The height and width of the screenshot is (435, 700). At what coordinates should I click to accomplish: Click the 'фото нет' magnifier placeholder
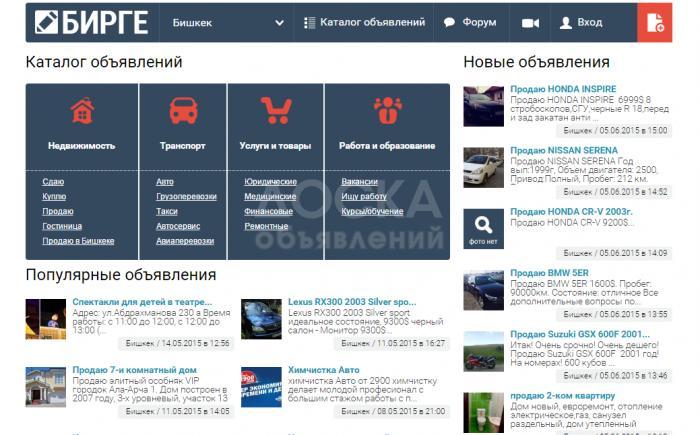pyautogui.click(x=483, y=227)
